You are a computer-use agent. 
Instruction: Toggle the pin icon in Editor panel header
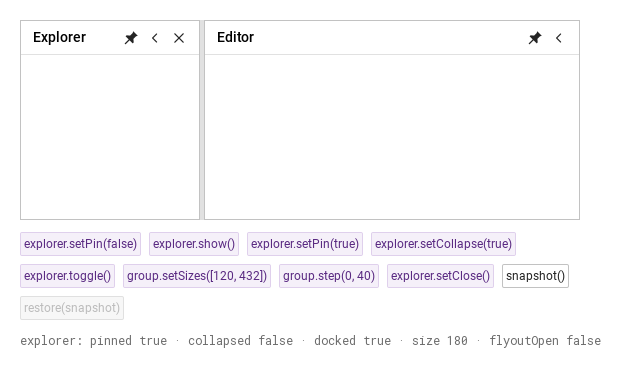[535, 38]
